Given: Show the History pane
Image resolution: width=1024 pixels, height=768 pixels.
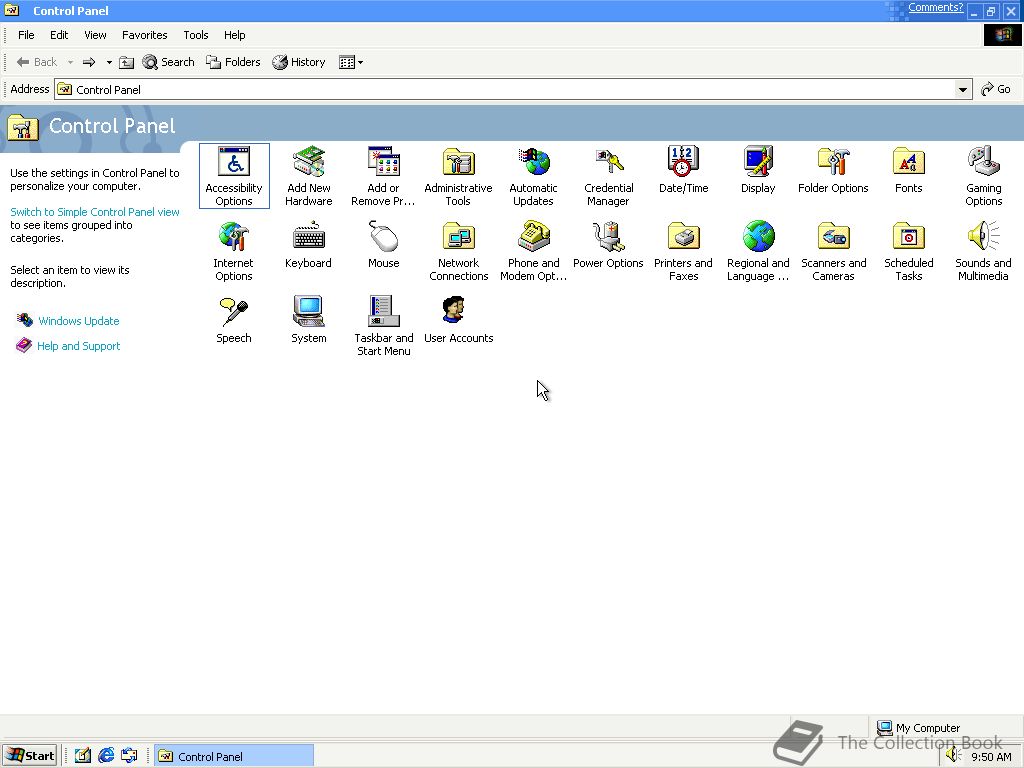Looking at the screenshot, I should (x=299, y=62).
